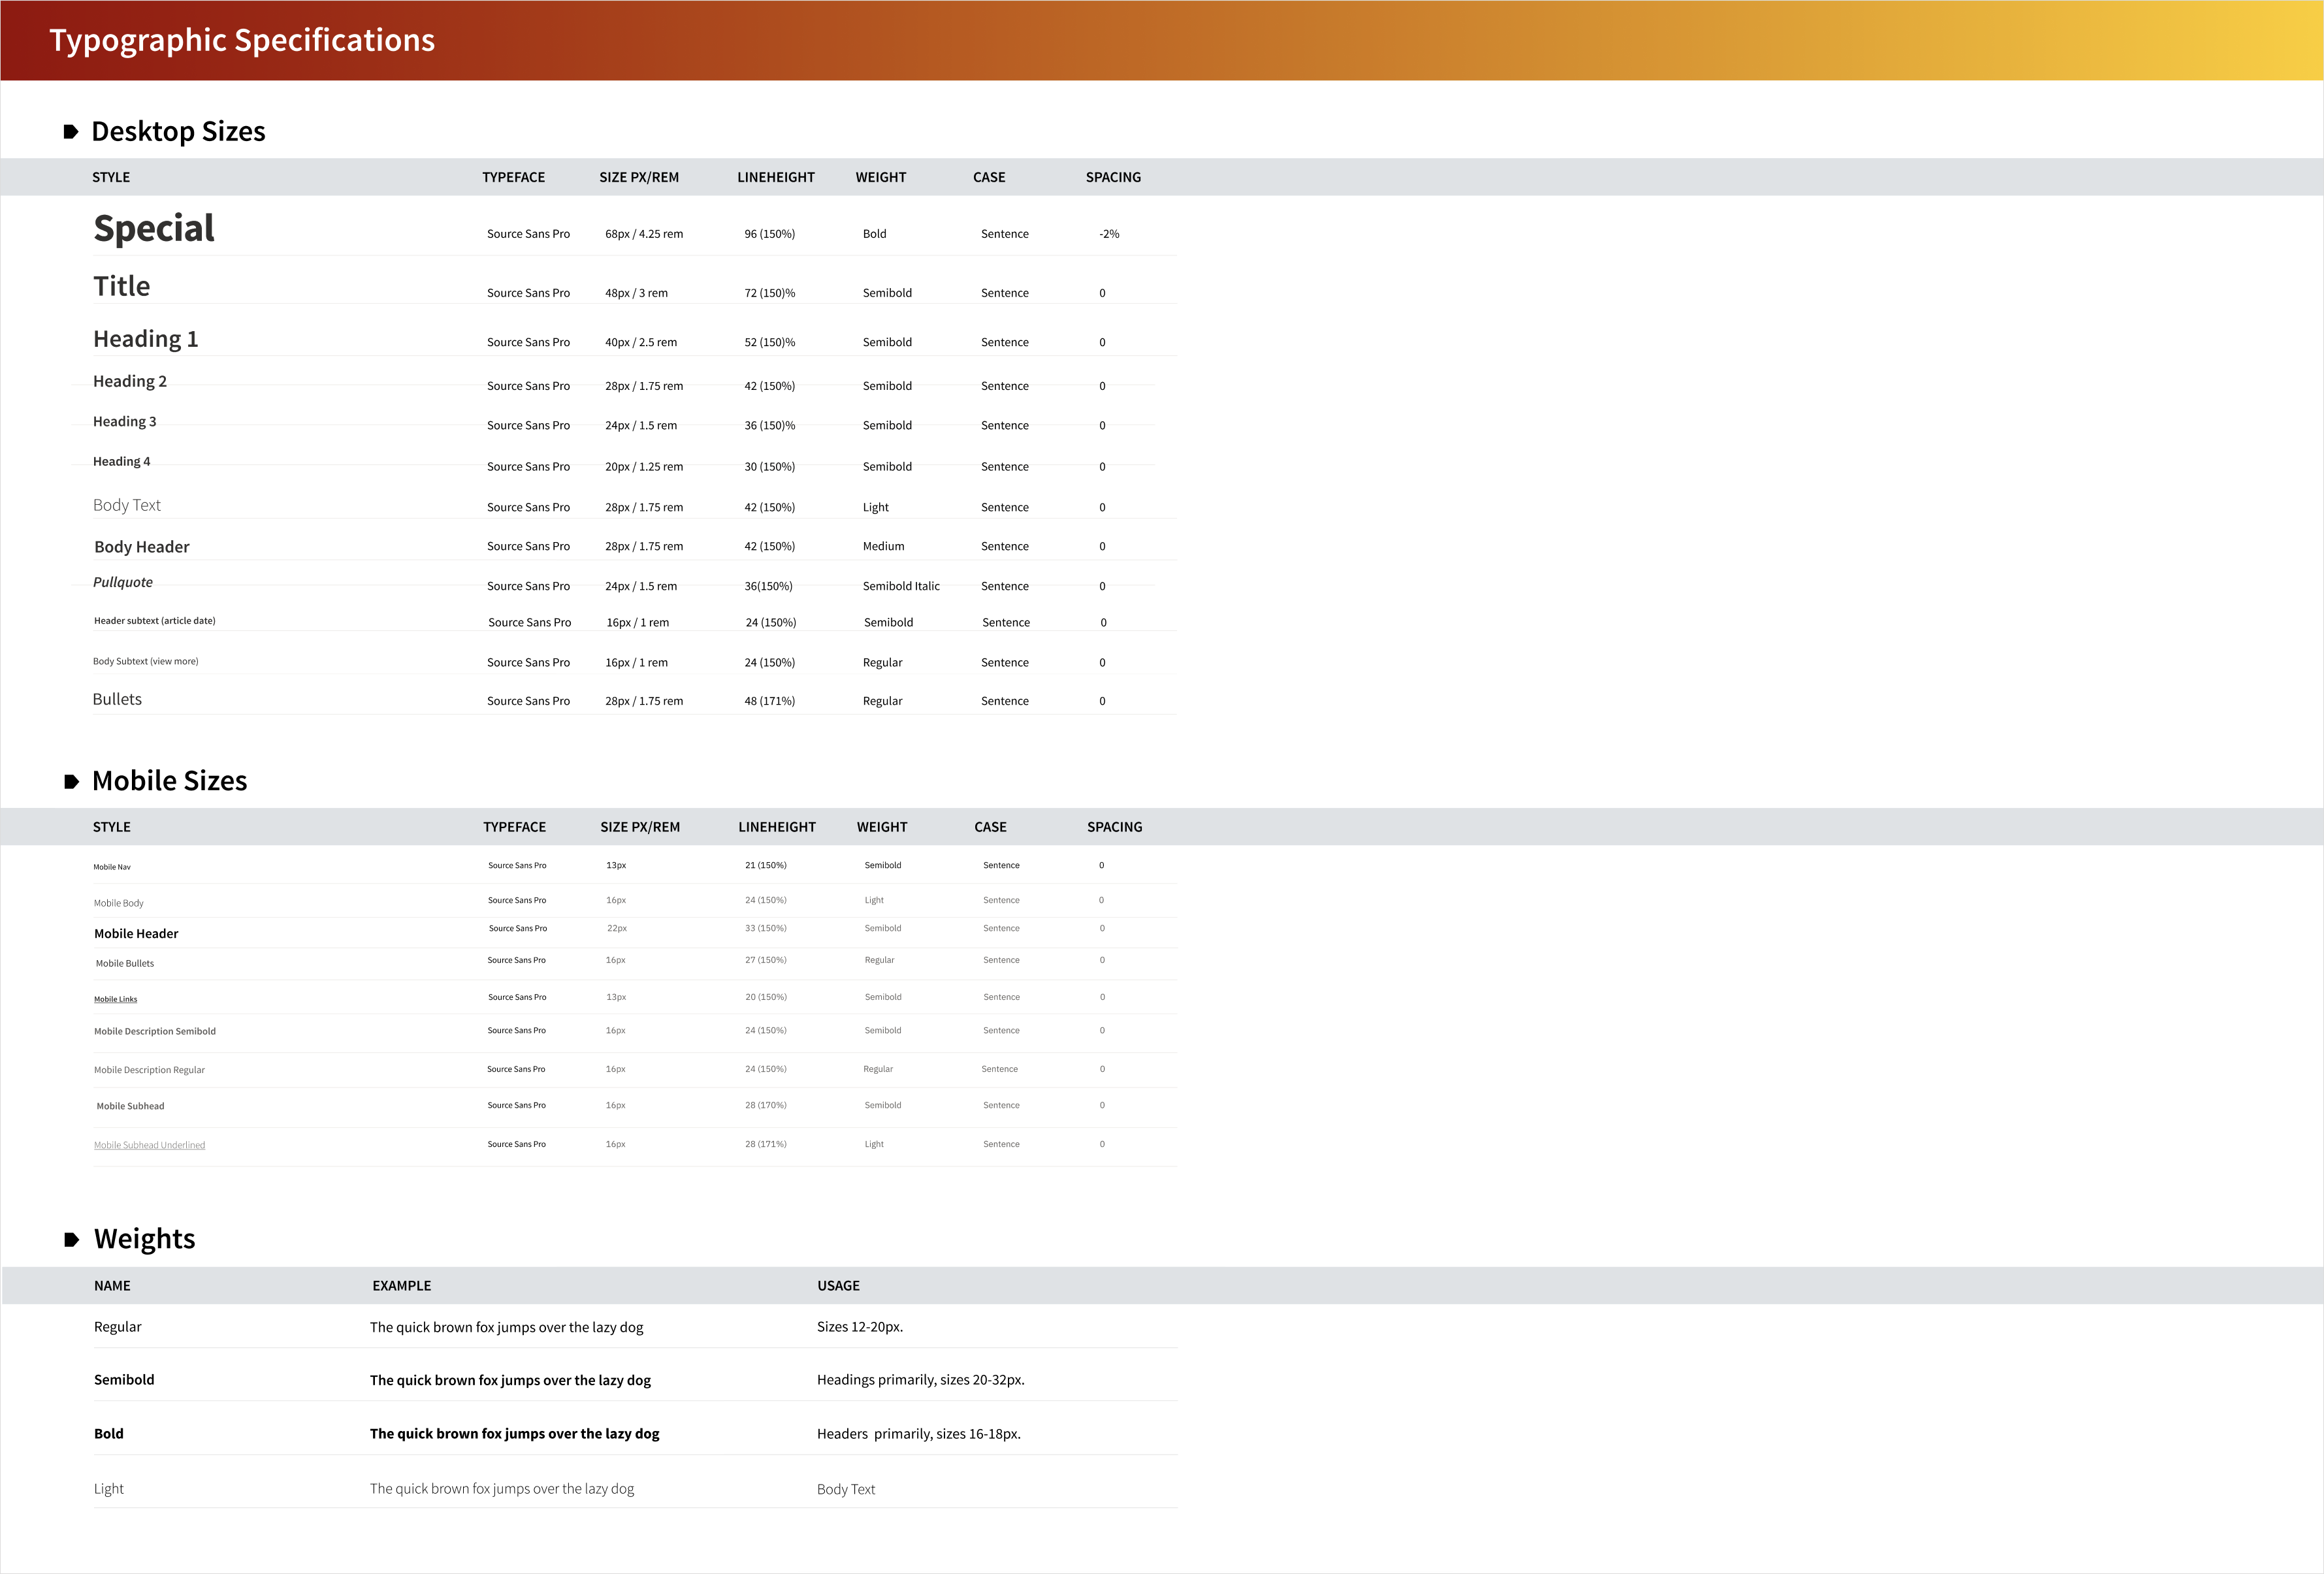Click the Light weight name
This screenshot has height=1574, width=2324.
tap(109, 1489)
